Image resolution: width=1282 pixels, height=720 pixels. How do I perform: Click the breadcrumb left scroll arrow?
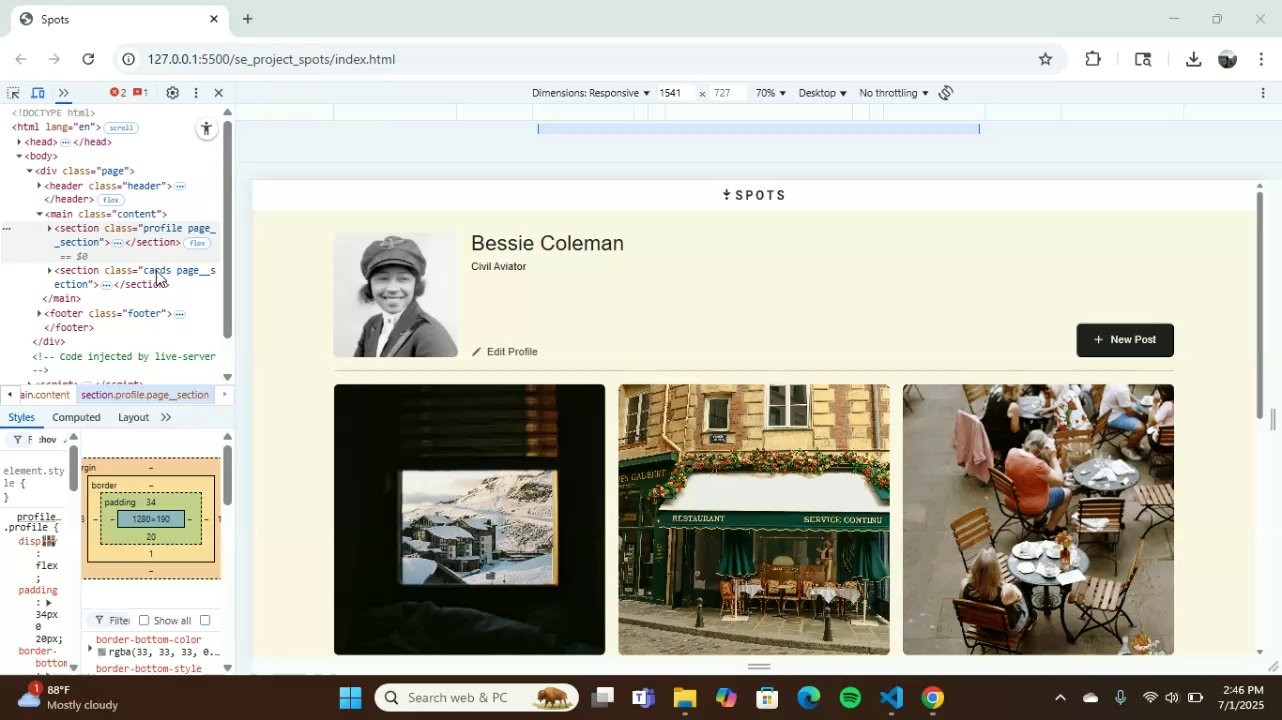pos(9,395)
